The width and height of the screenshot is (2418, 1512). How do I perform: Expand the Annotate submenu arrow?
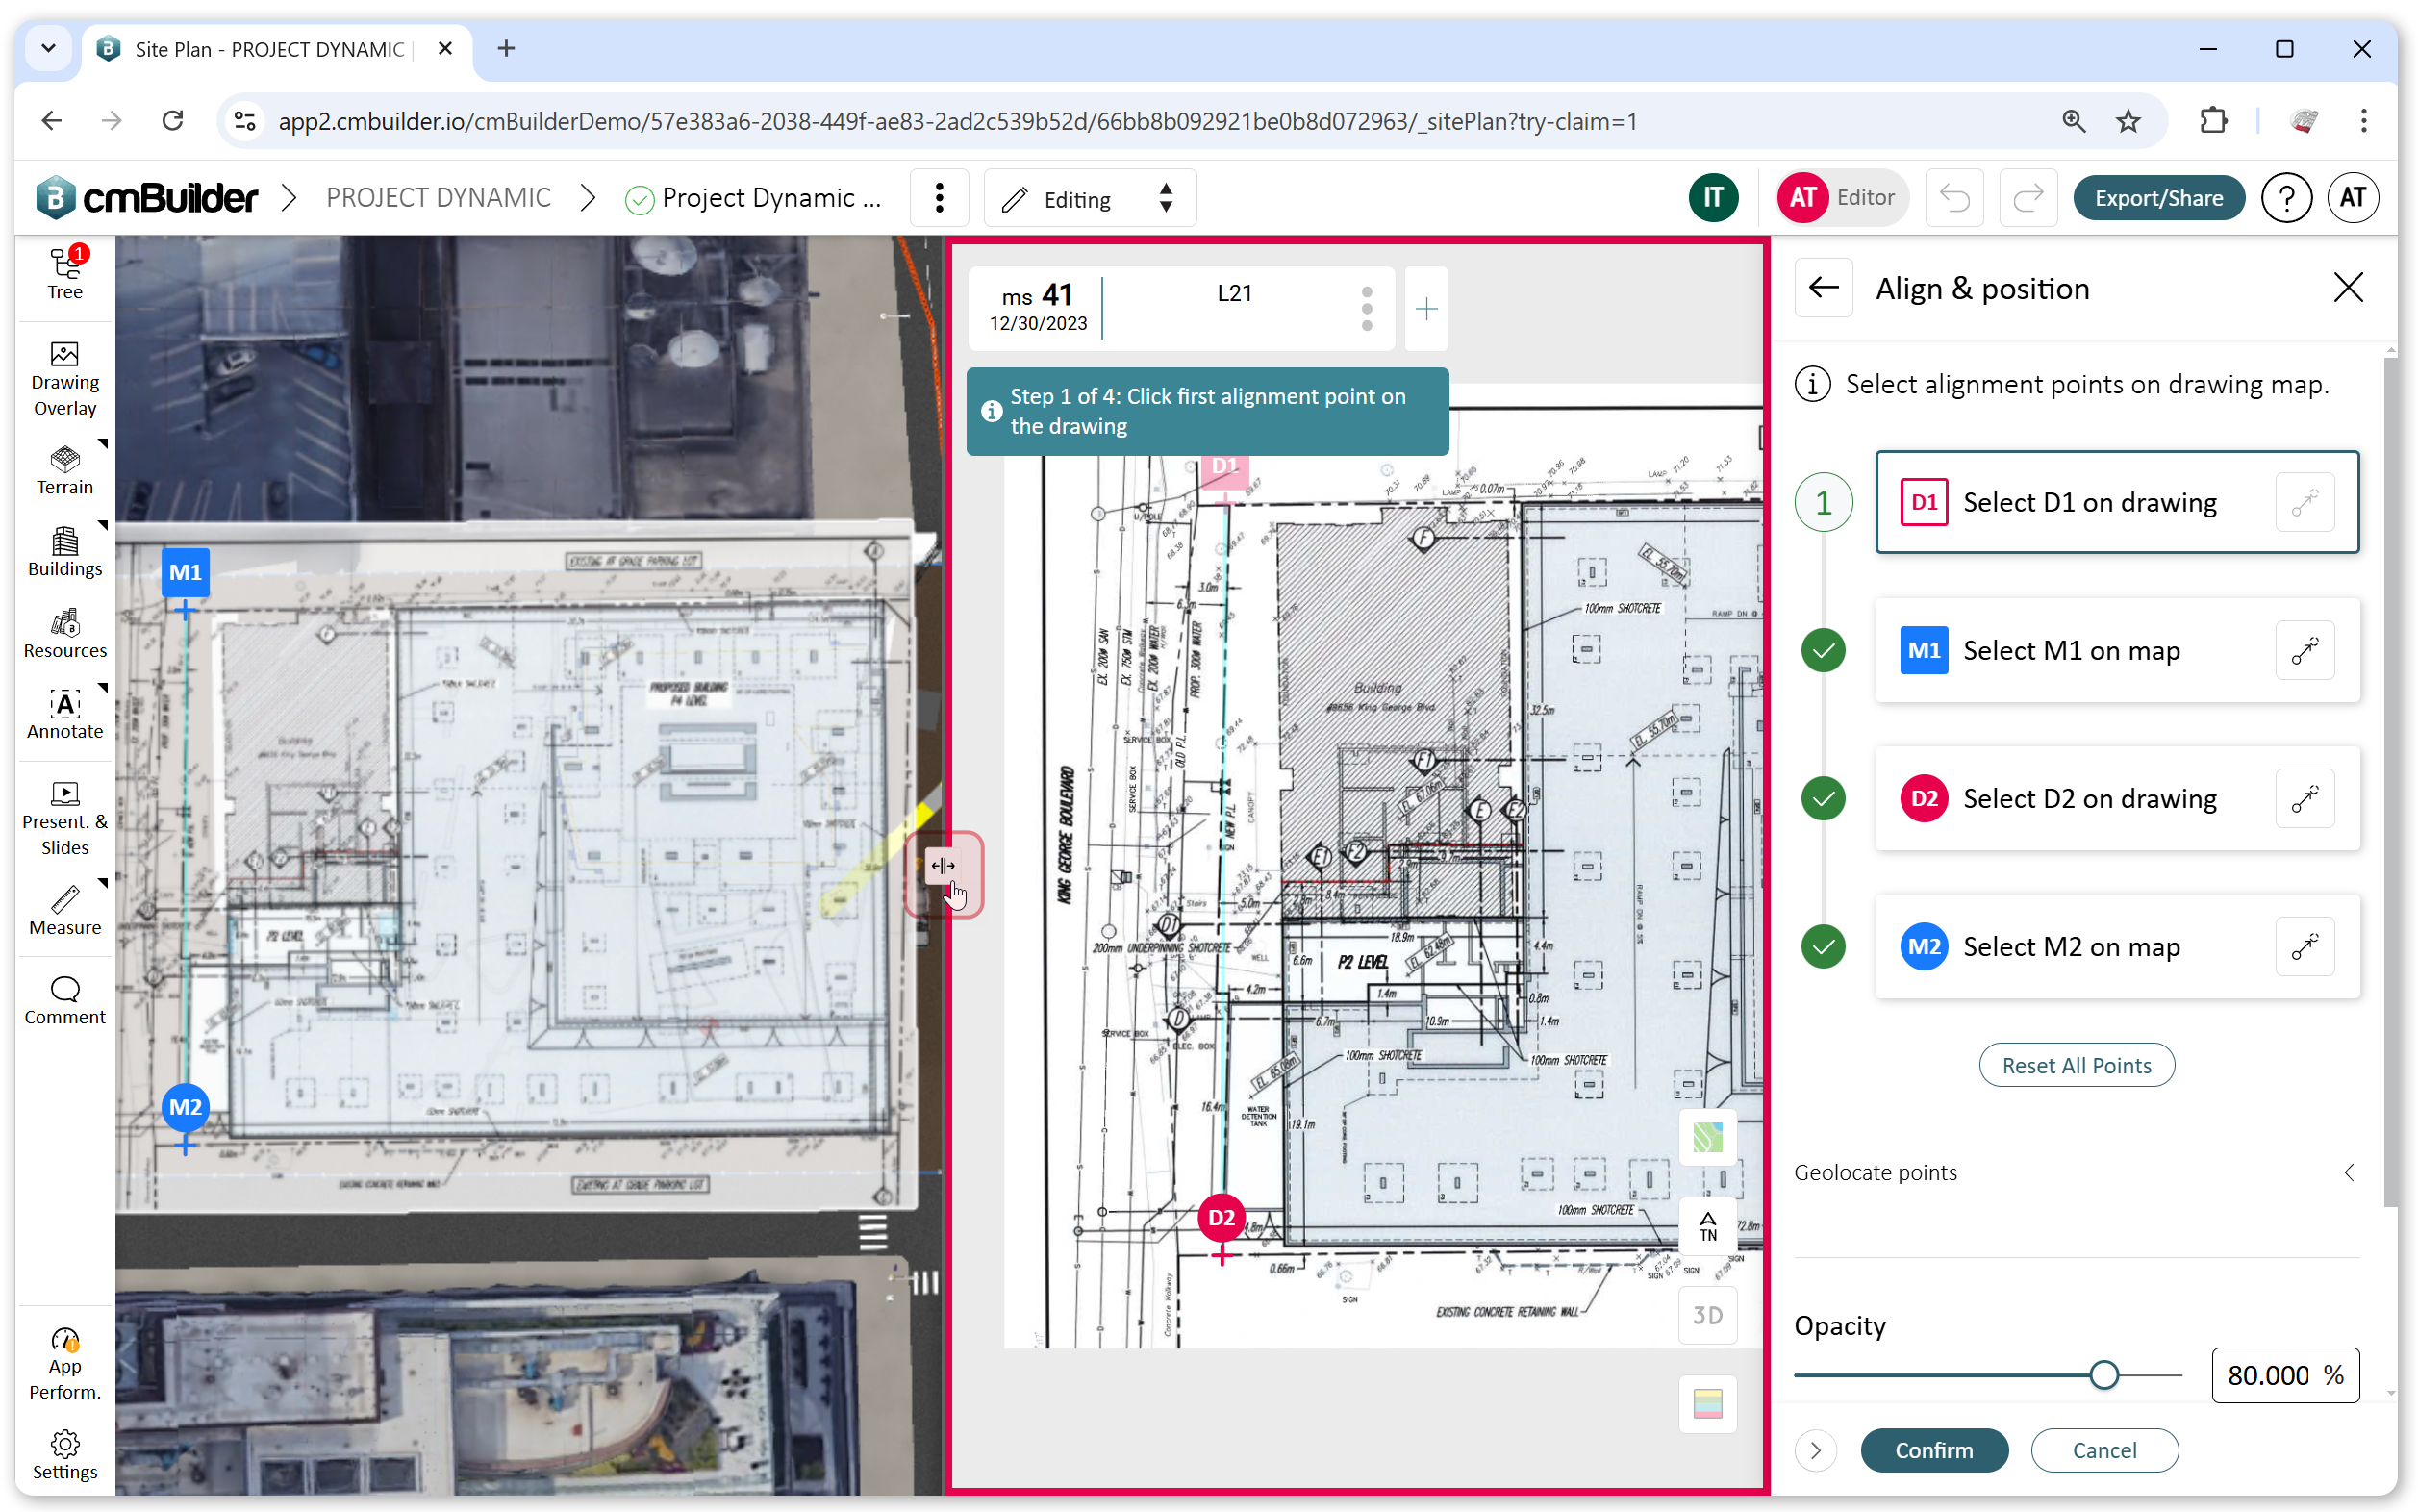pyautogui.click(x=102, y=688)
